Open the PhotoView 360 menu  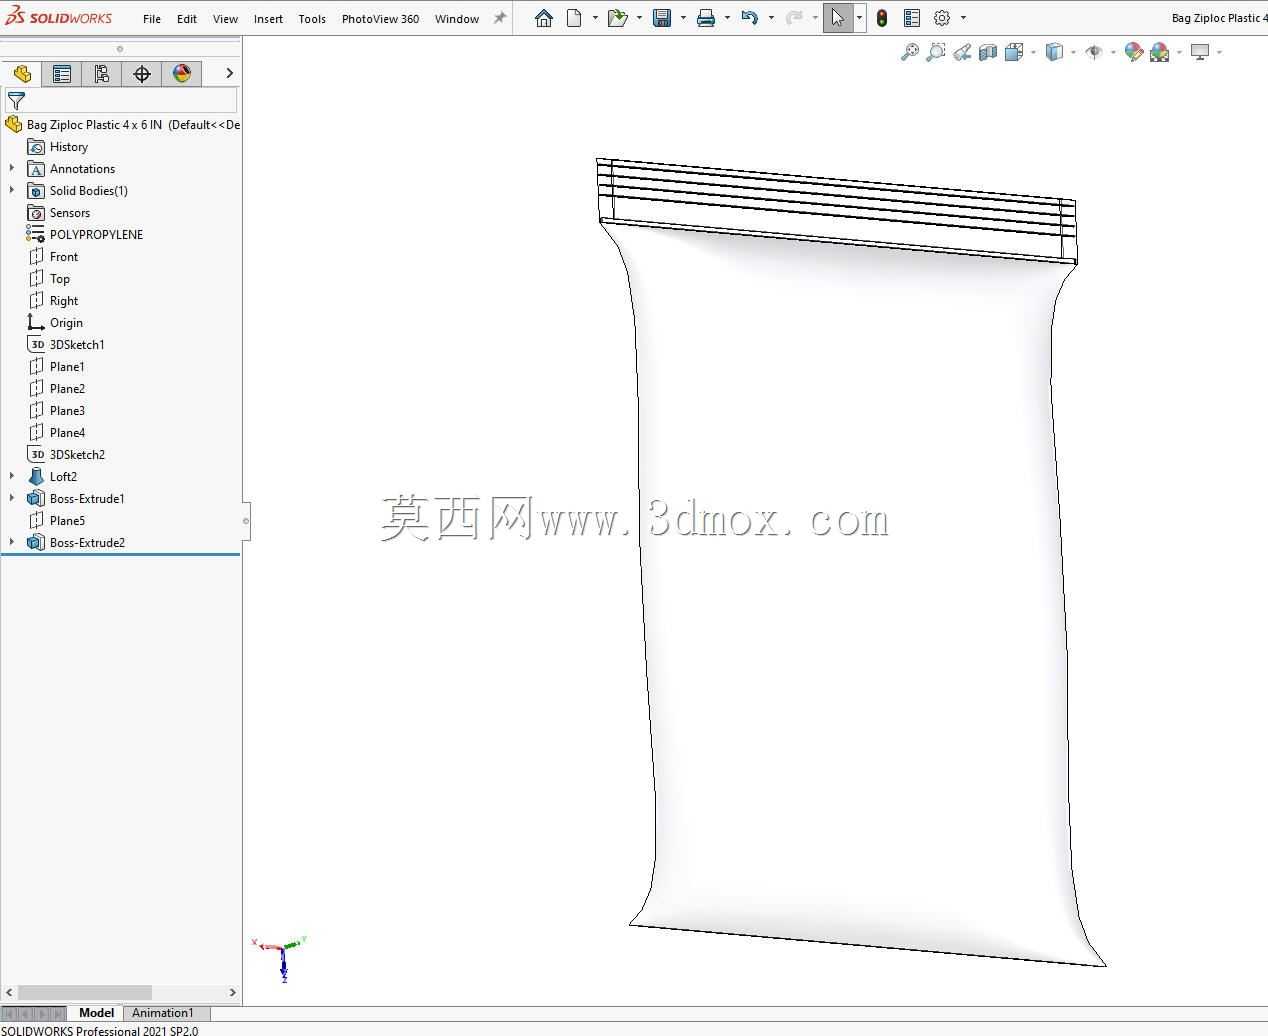point(380,19)
